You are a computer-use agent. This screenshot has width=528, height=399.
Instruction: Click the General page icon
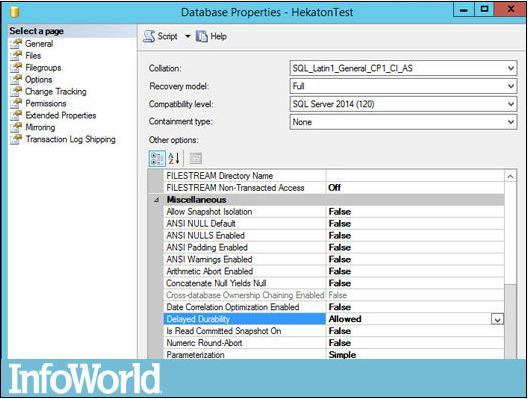(16, 44)
